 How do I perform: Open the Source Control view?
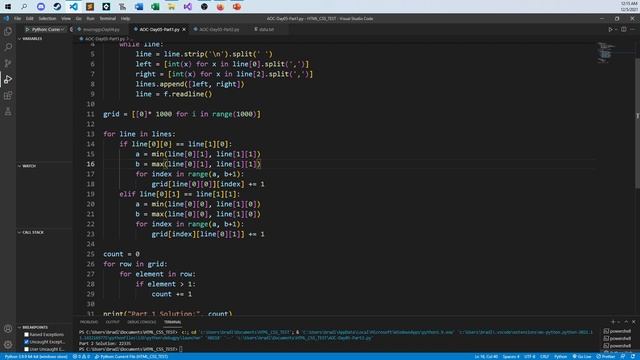point(8,63)
